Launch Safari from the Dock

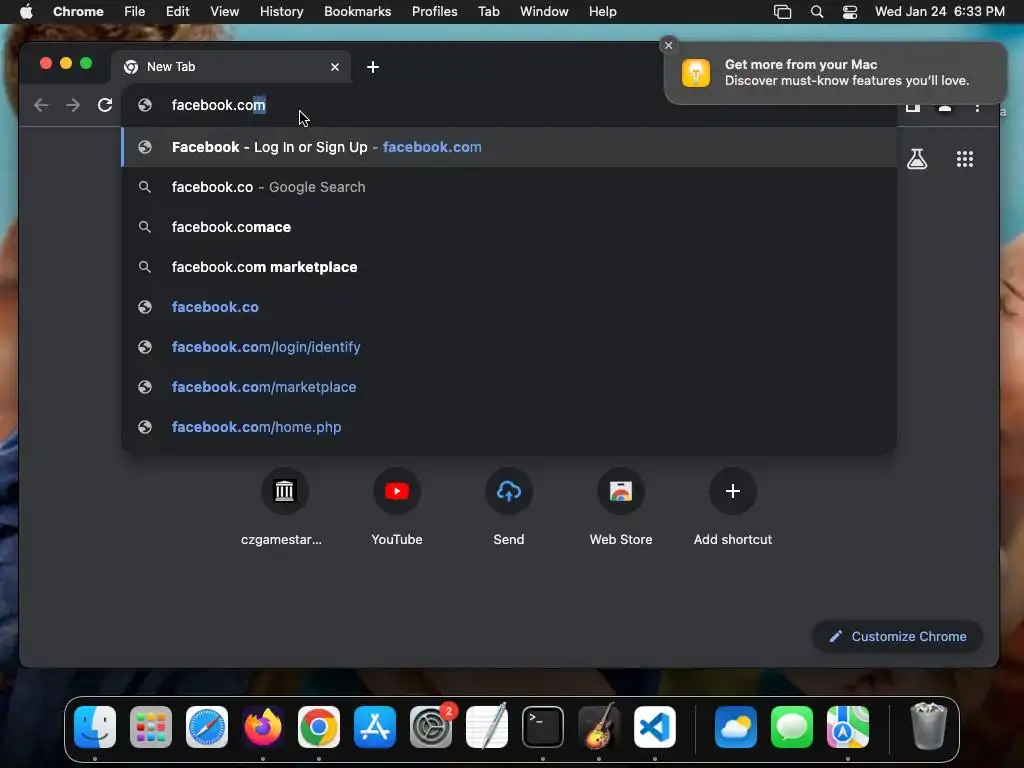click(x=207, y=727)
